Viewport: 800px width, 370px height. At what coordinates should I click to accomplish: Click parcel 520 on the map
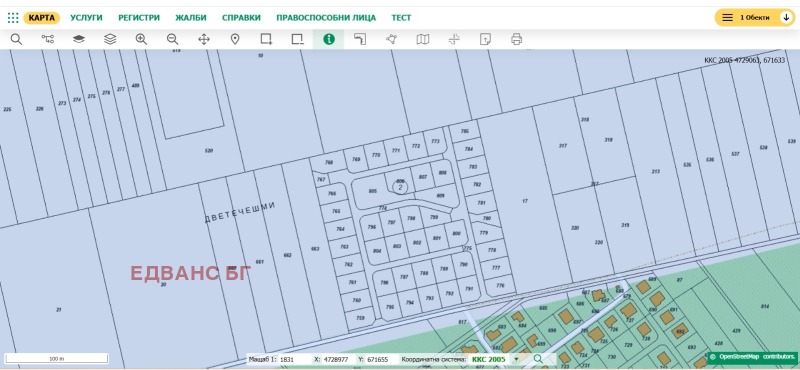209,151
